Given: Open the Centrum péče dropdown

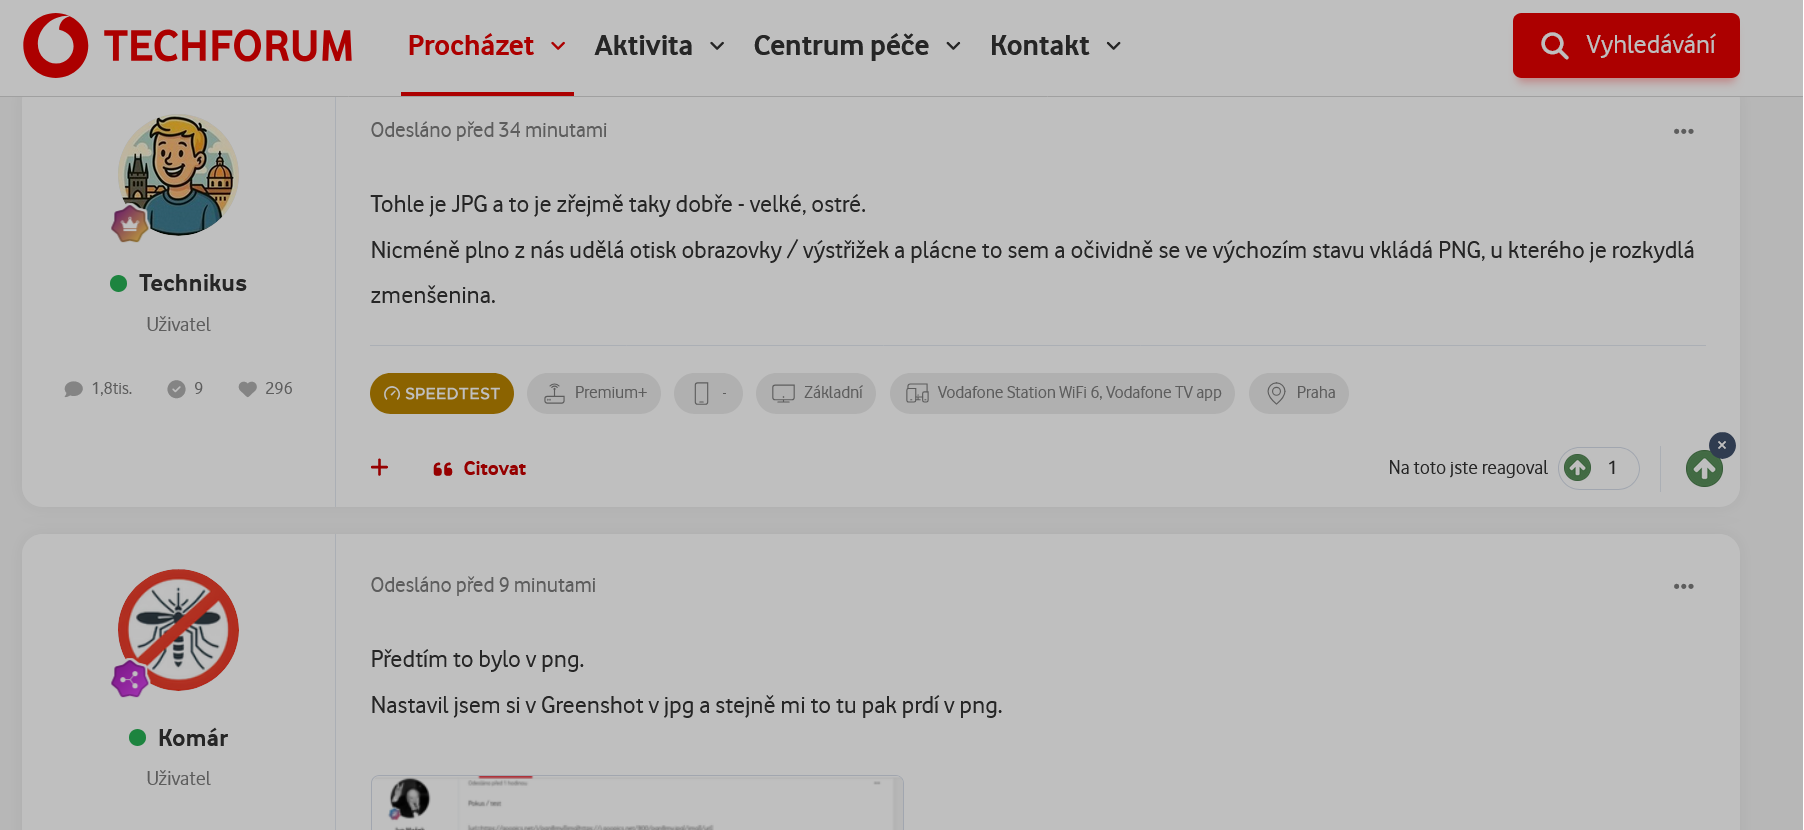Looking at the screenshot, I should pyautogui.click(x=857, y=46).
